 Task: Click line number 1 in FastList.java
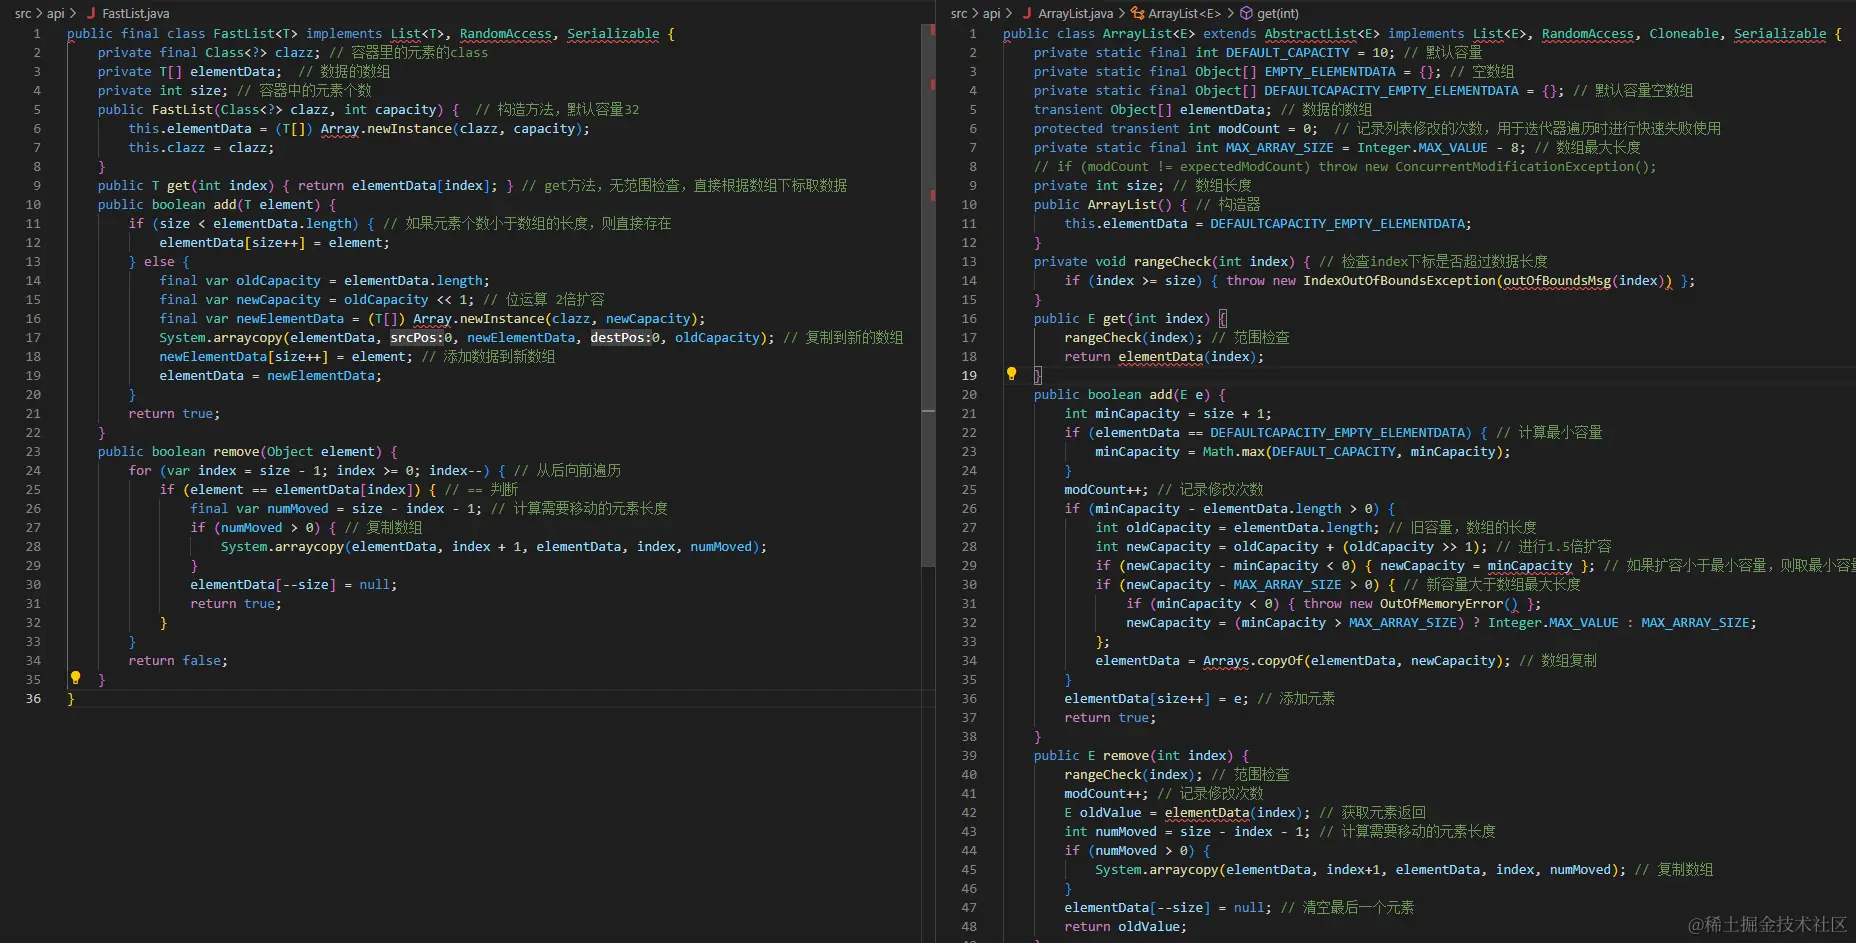37,34
